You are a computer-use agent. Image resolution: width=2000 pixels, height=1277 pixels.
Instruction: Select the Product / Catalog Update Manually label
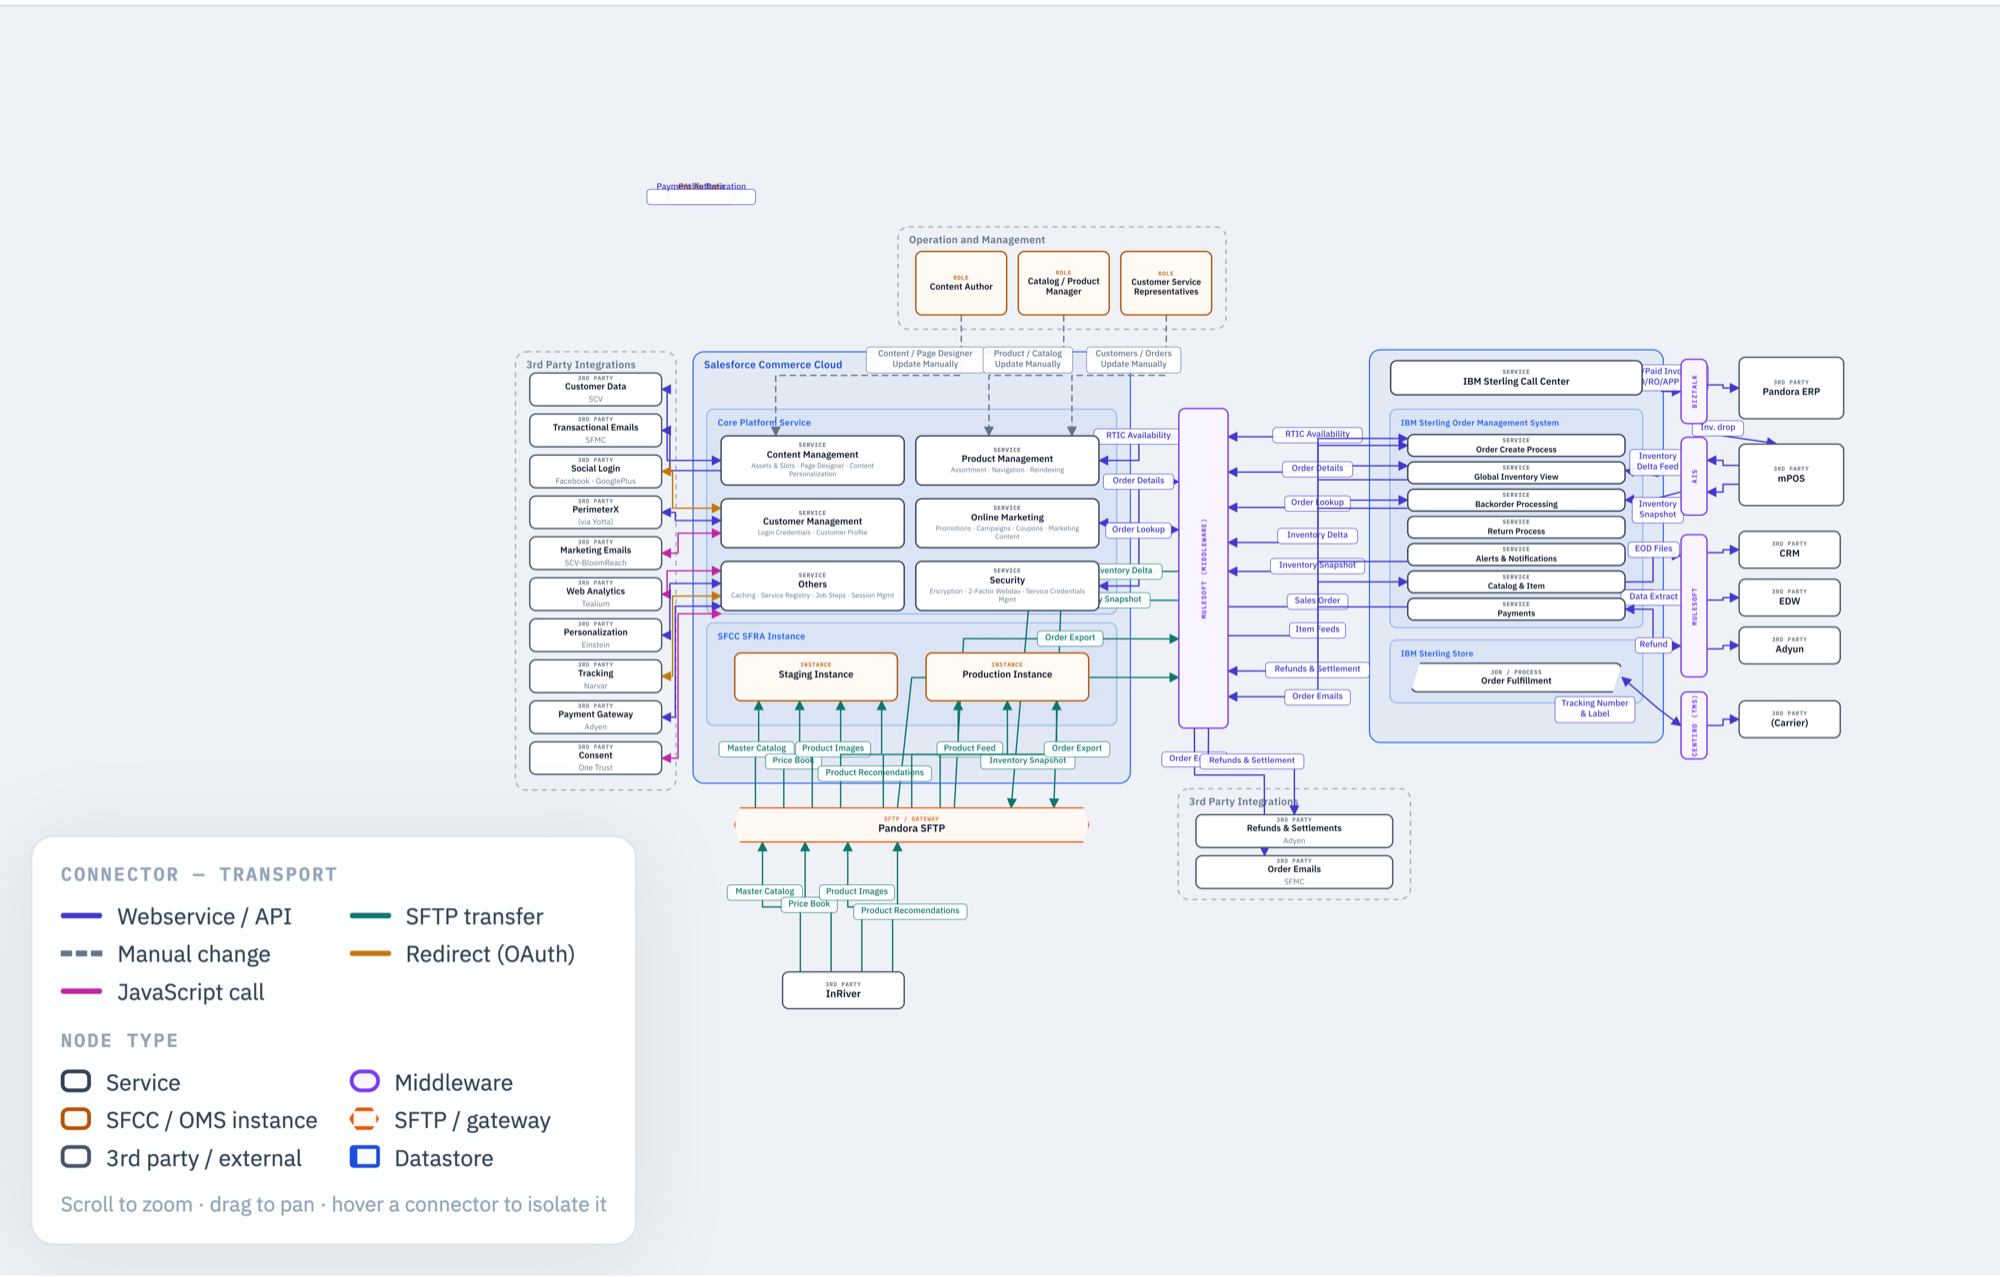(1028, 359)
